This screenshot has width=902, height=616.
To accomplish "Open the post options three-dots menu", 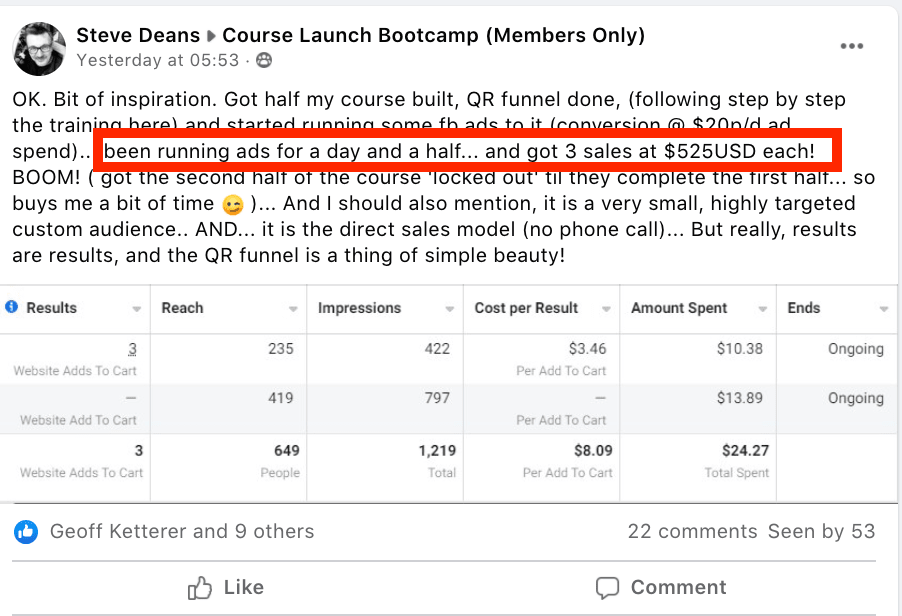I will coord(851,46).
